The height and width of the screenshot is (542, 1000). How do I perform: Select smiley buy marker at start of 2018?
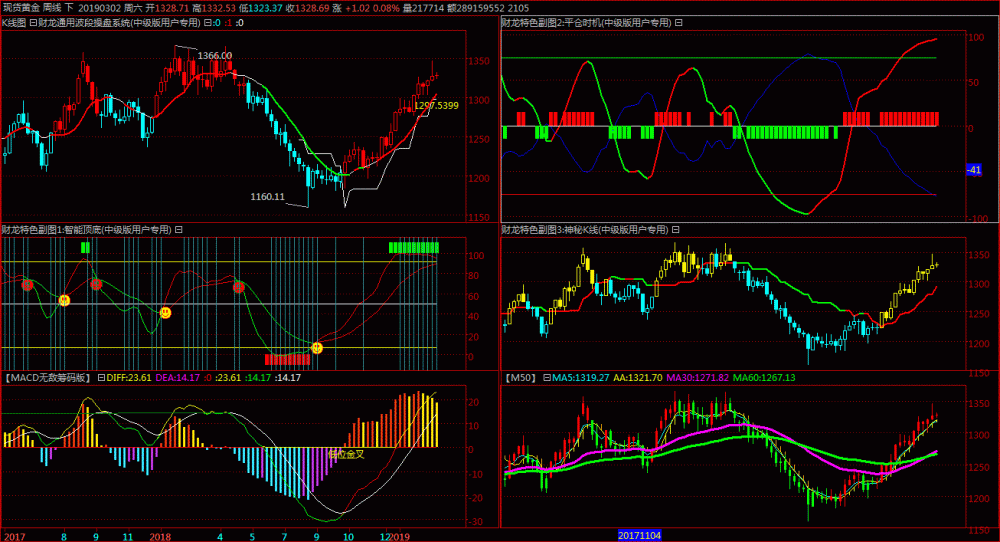click(x=165, y=312)
